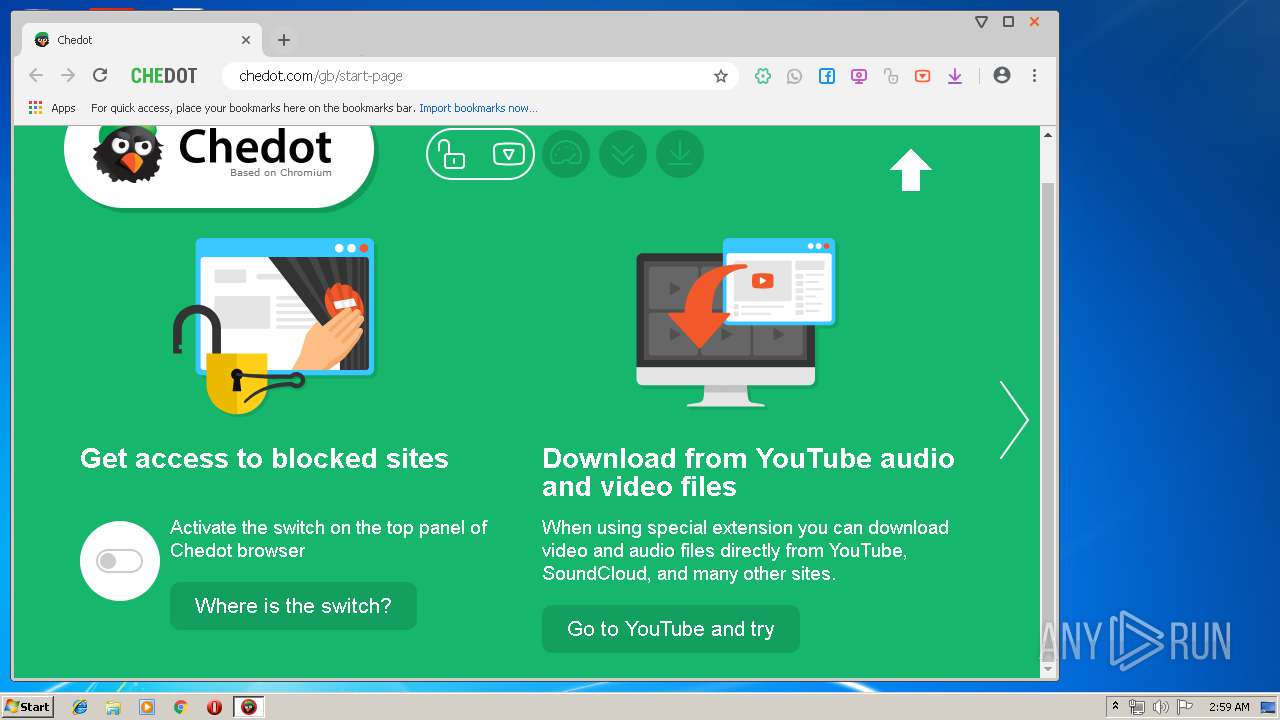Image resolution: width=1280 pixels, height=720 pixels.
Task: Open the WhatsApp extension icon
Action: click(795, 76)
